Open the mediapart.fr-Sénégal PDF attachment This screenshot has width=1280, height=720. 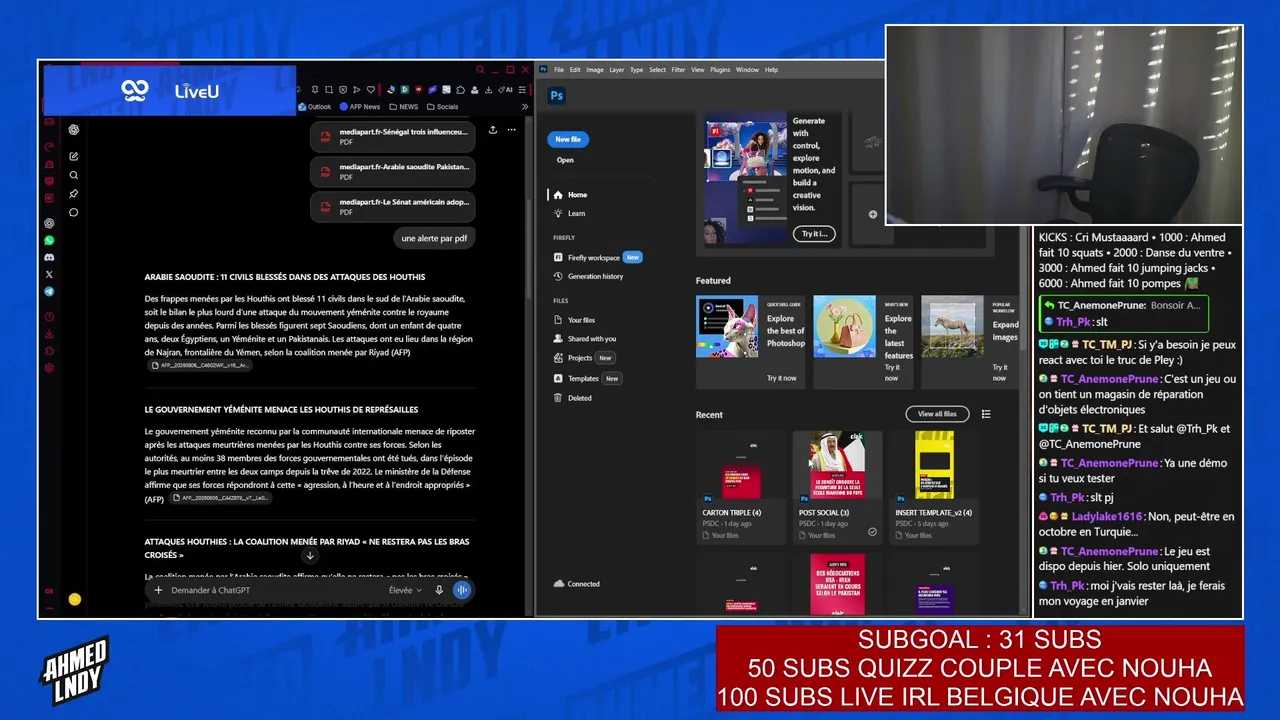tap(392, 136)
